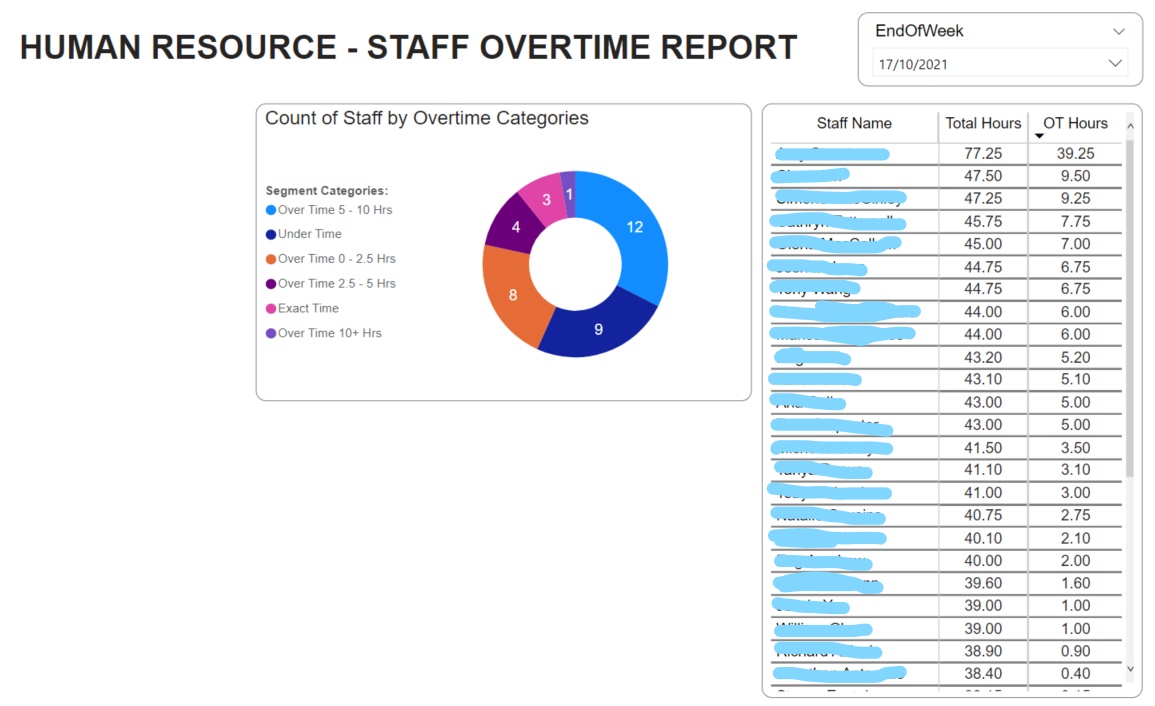Click the 41.50 Total Hours cell
Image resolution: width=1155 pixels, height=706 pixels.
pos(983,447)
